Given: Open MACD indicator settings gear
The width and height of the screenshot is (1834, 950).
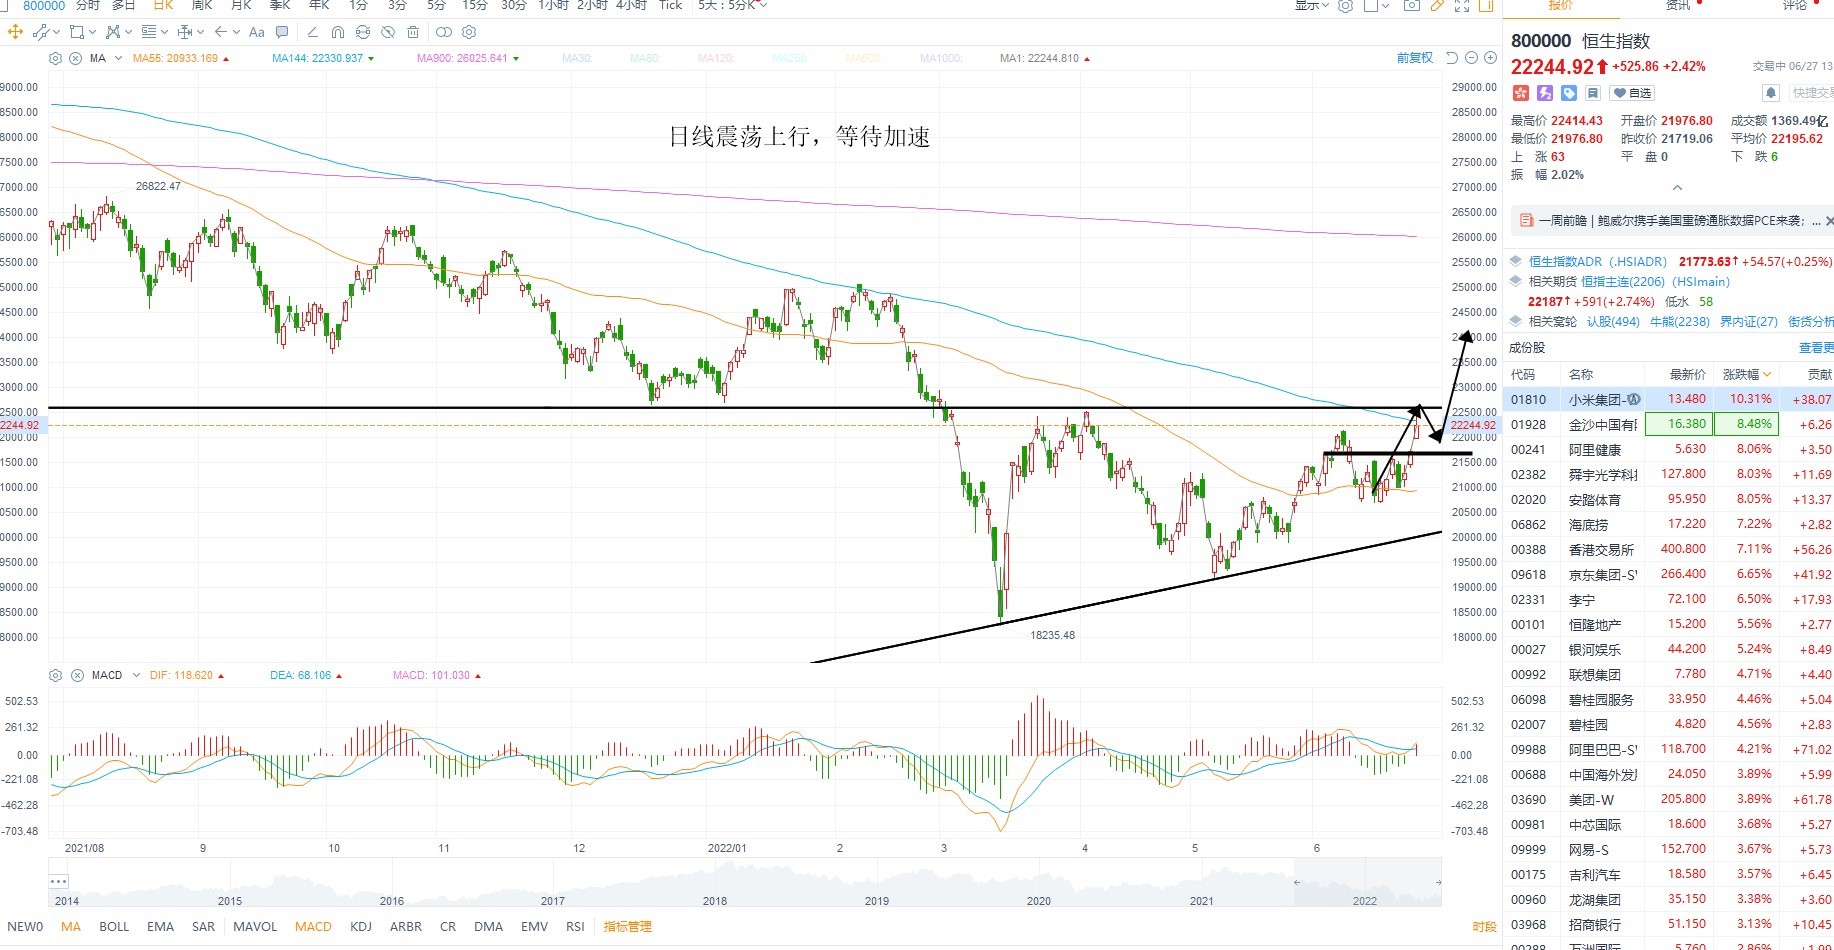Looking at the screenshot, I should tap(56, 675).
